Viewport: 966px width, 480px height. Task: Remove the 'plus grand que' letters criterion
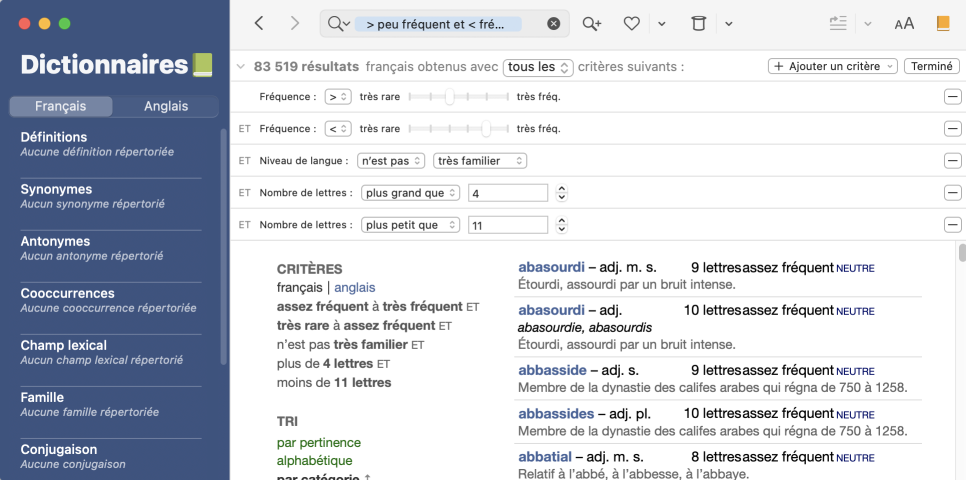[952, 193]
